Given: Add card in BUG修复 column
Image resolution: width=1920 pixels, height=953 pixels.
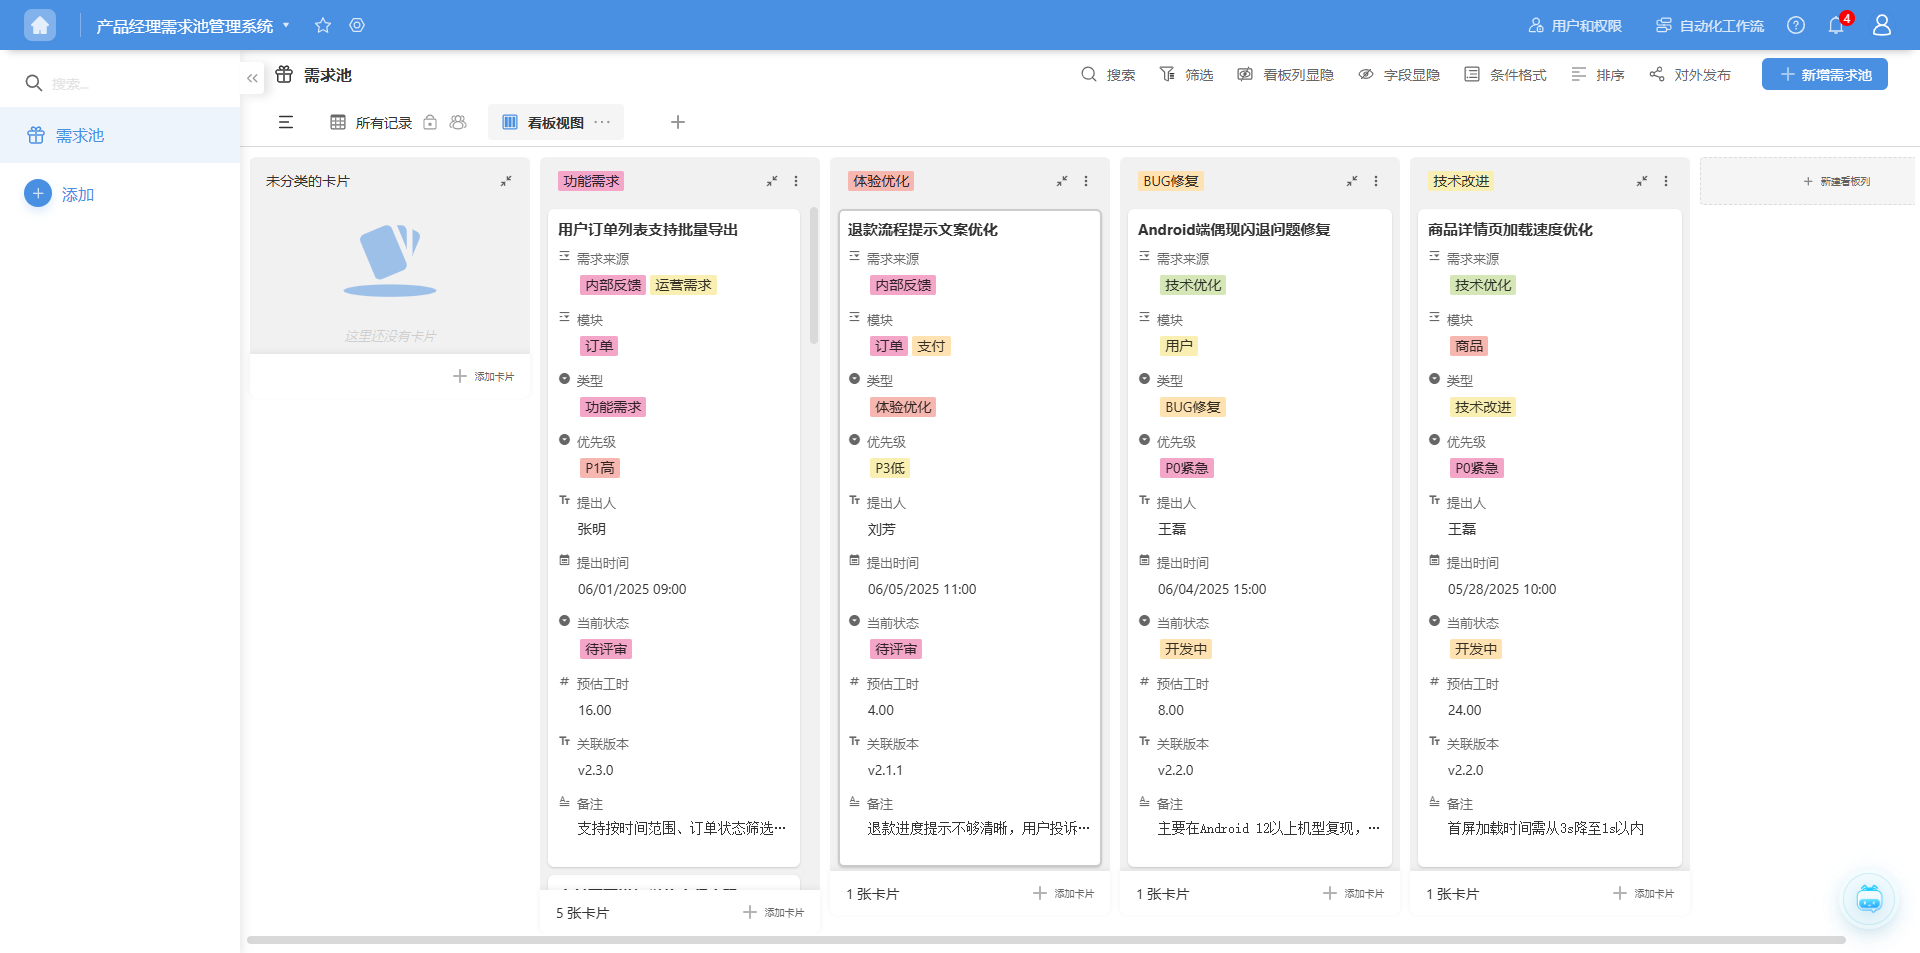Looking at the screenshot, I should 1353,893.
